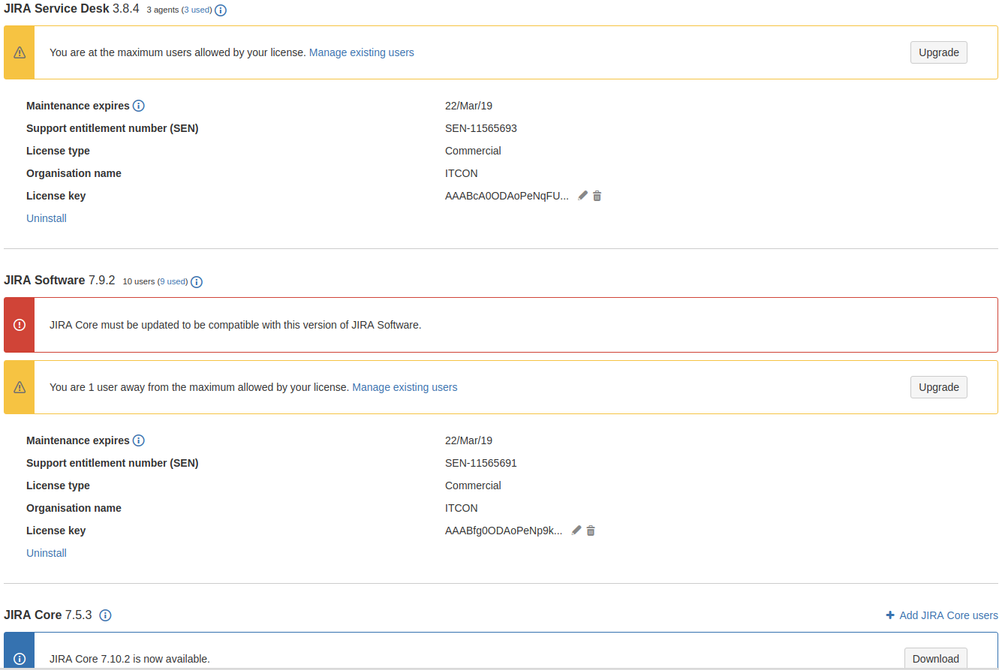Open Maintenance expires info for JIRA Software
The height and width of the screenshot is (670, 999).
pyautogui.click(x=138, y=441)
